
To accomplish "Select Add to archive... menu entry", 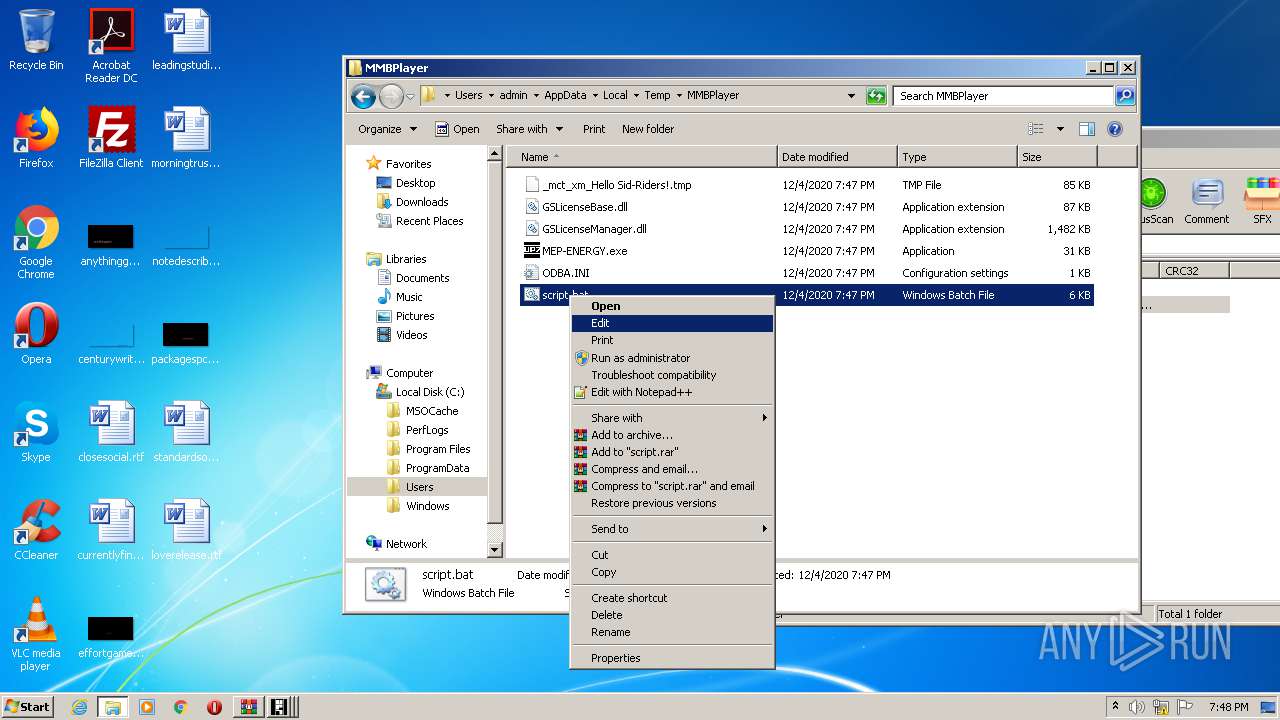I will [672, 435].
